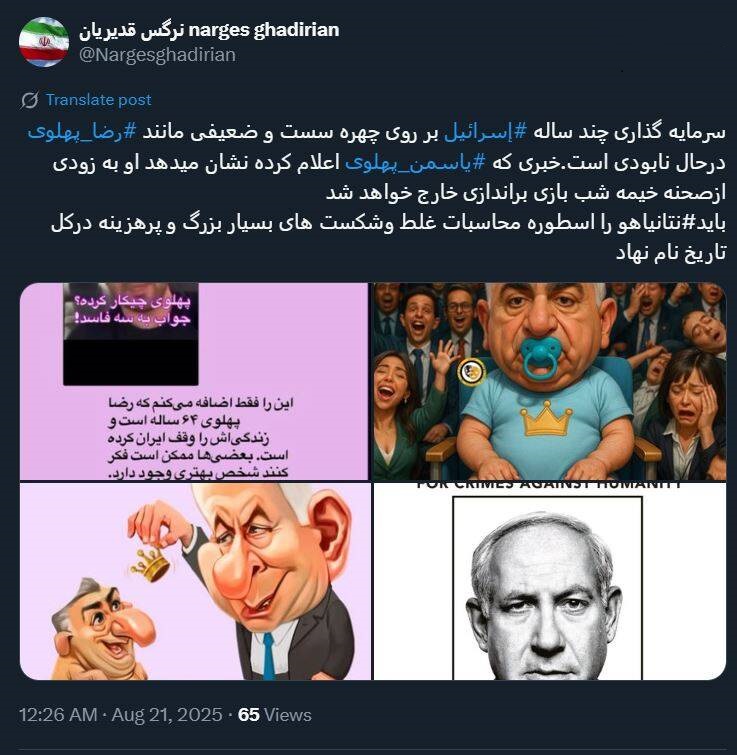Open the black-and-white portrait image
The image size is (737, 755).
coord(550,582)
